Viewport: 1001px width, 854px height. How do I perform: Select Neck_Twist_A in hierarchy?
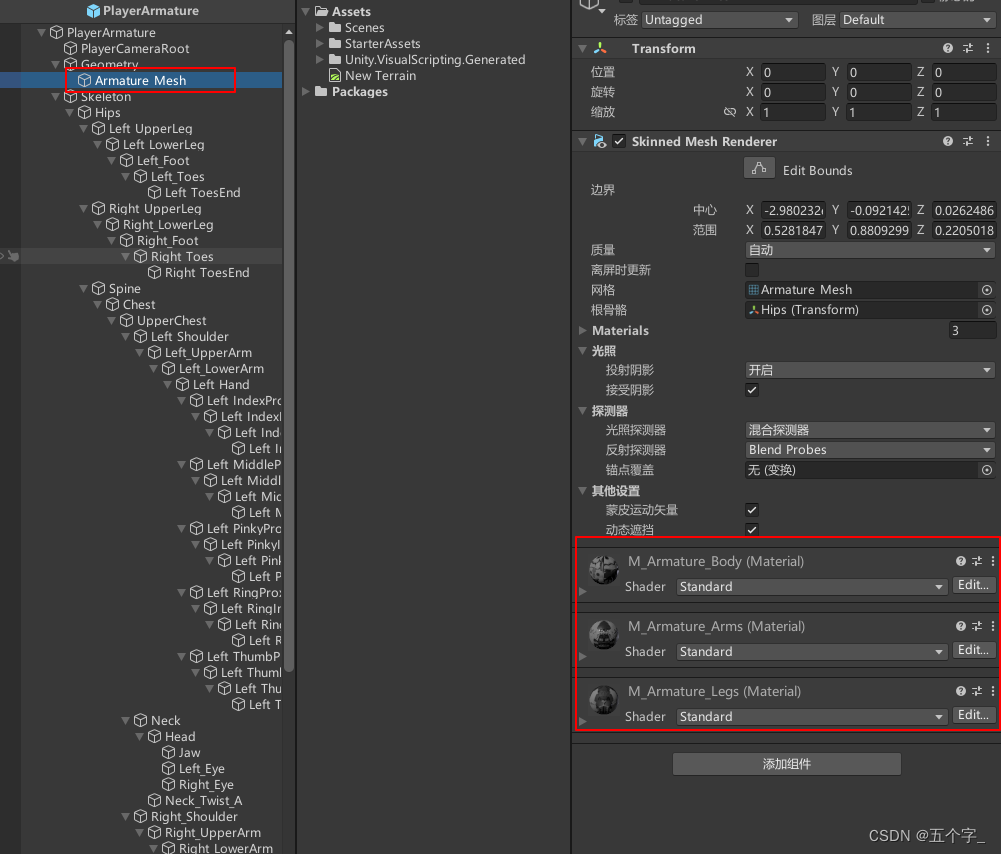[x=203, y=800]
